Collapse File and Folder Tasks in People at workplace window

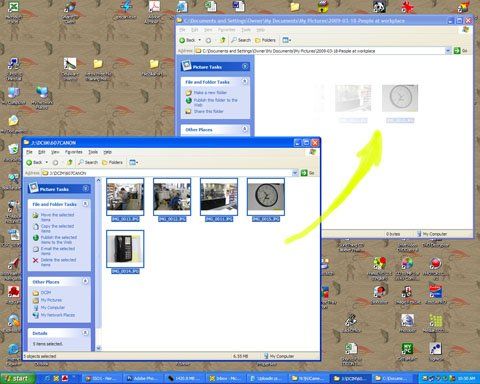pos(245,81)
